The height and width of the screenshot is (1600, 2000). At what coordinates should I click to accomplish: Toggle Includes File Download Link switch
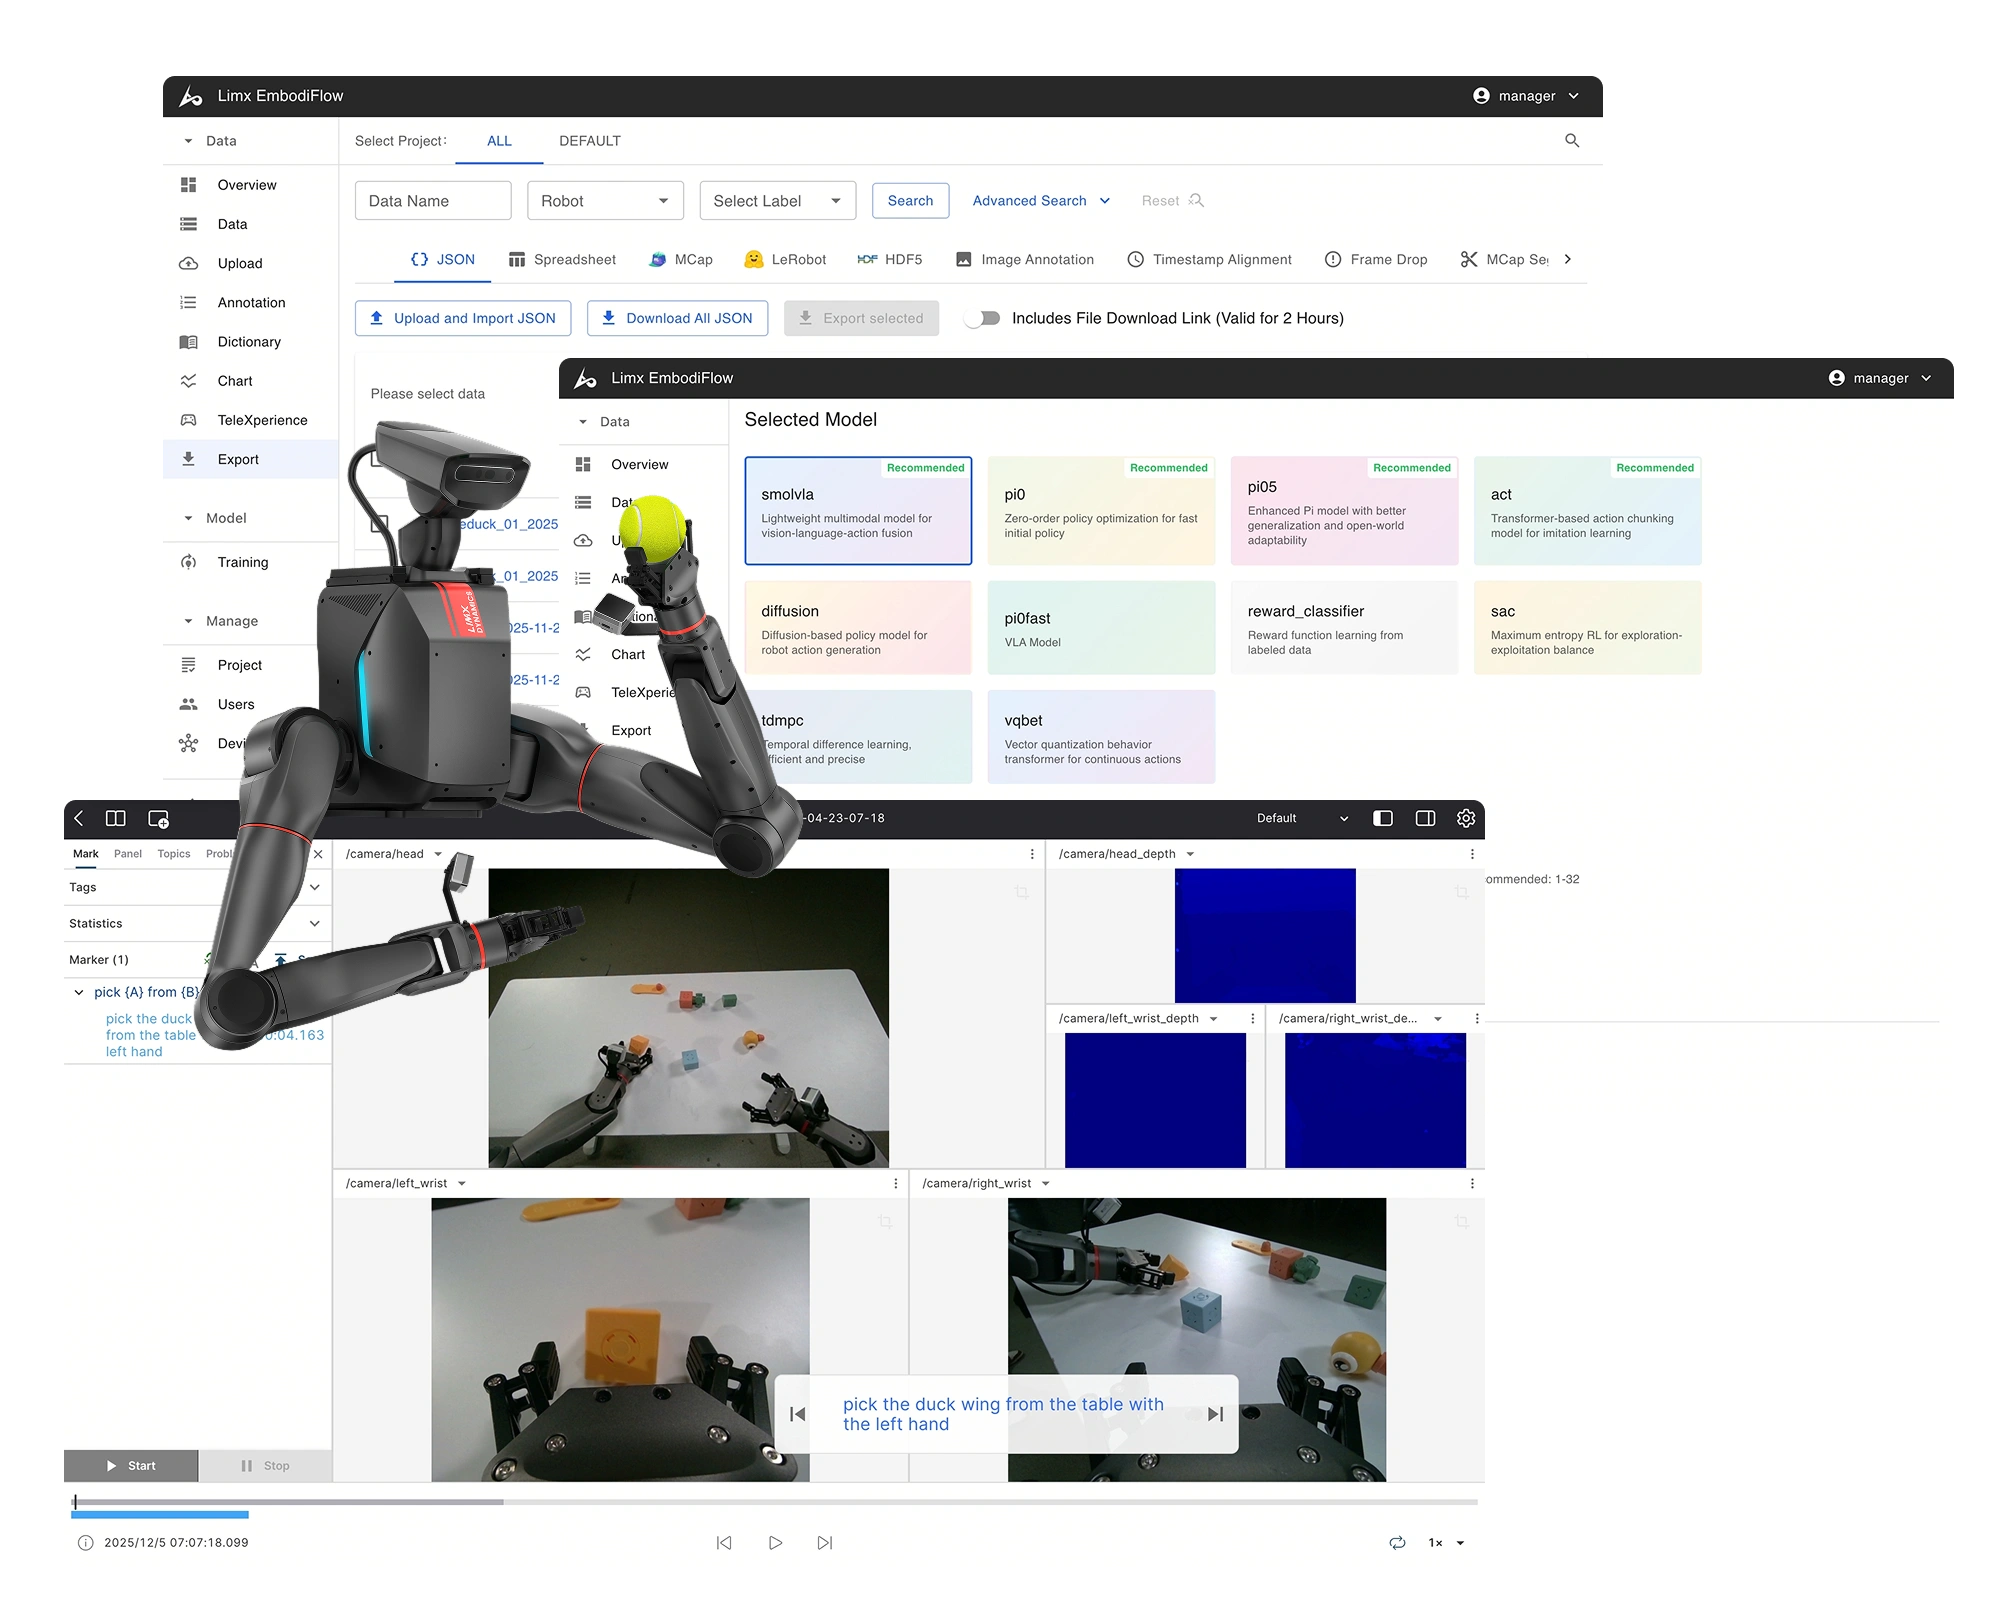tap(983, 318)
